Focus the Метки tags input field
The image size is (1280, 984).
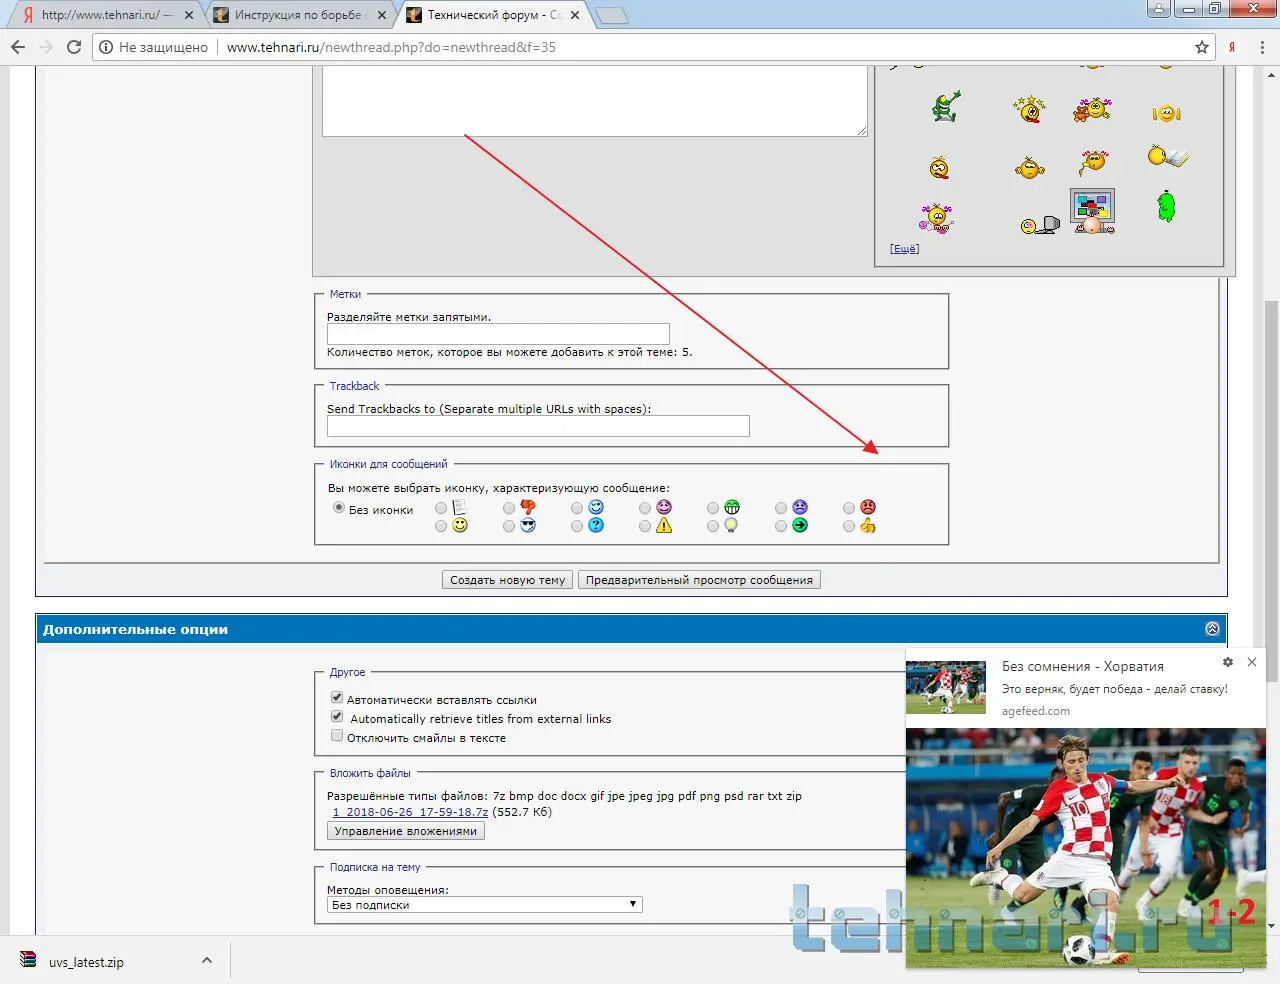click(498, 334)
